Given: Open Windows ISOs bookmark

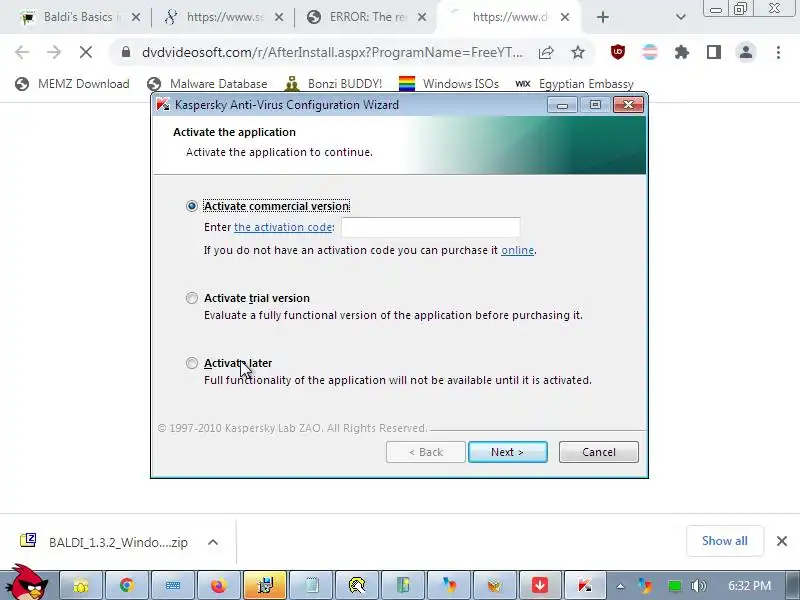Looking at the screenshot, I should [448, 84].
